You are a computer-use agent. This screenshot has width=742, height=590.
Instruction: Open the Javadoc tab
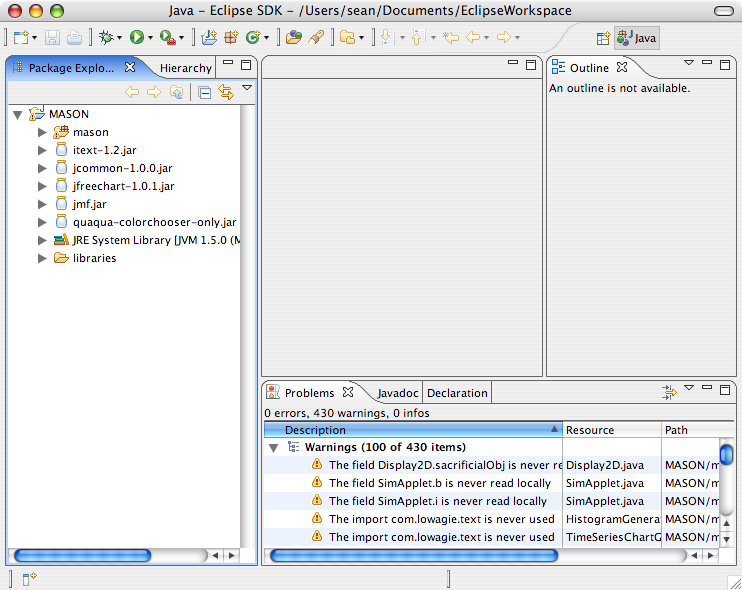pyautogui.click(x=397, y=393)
